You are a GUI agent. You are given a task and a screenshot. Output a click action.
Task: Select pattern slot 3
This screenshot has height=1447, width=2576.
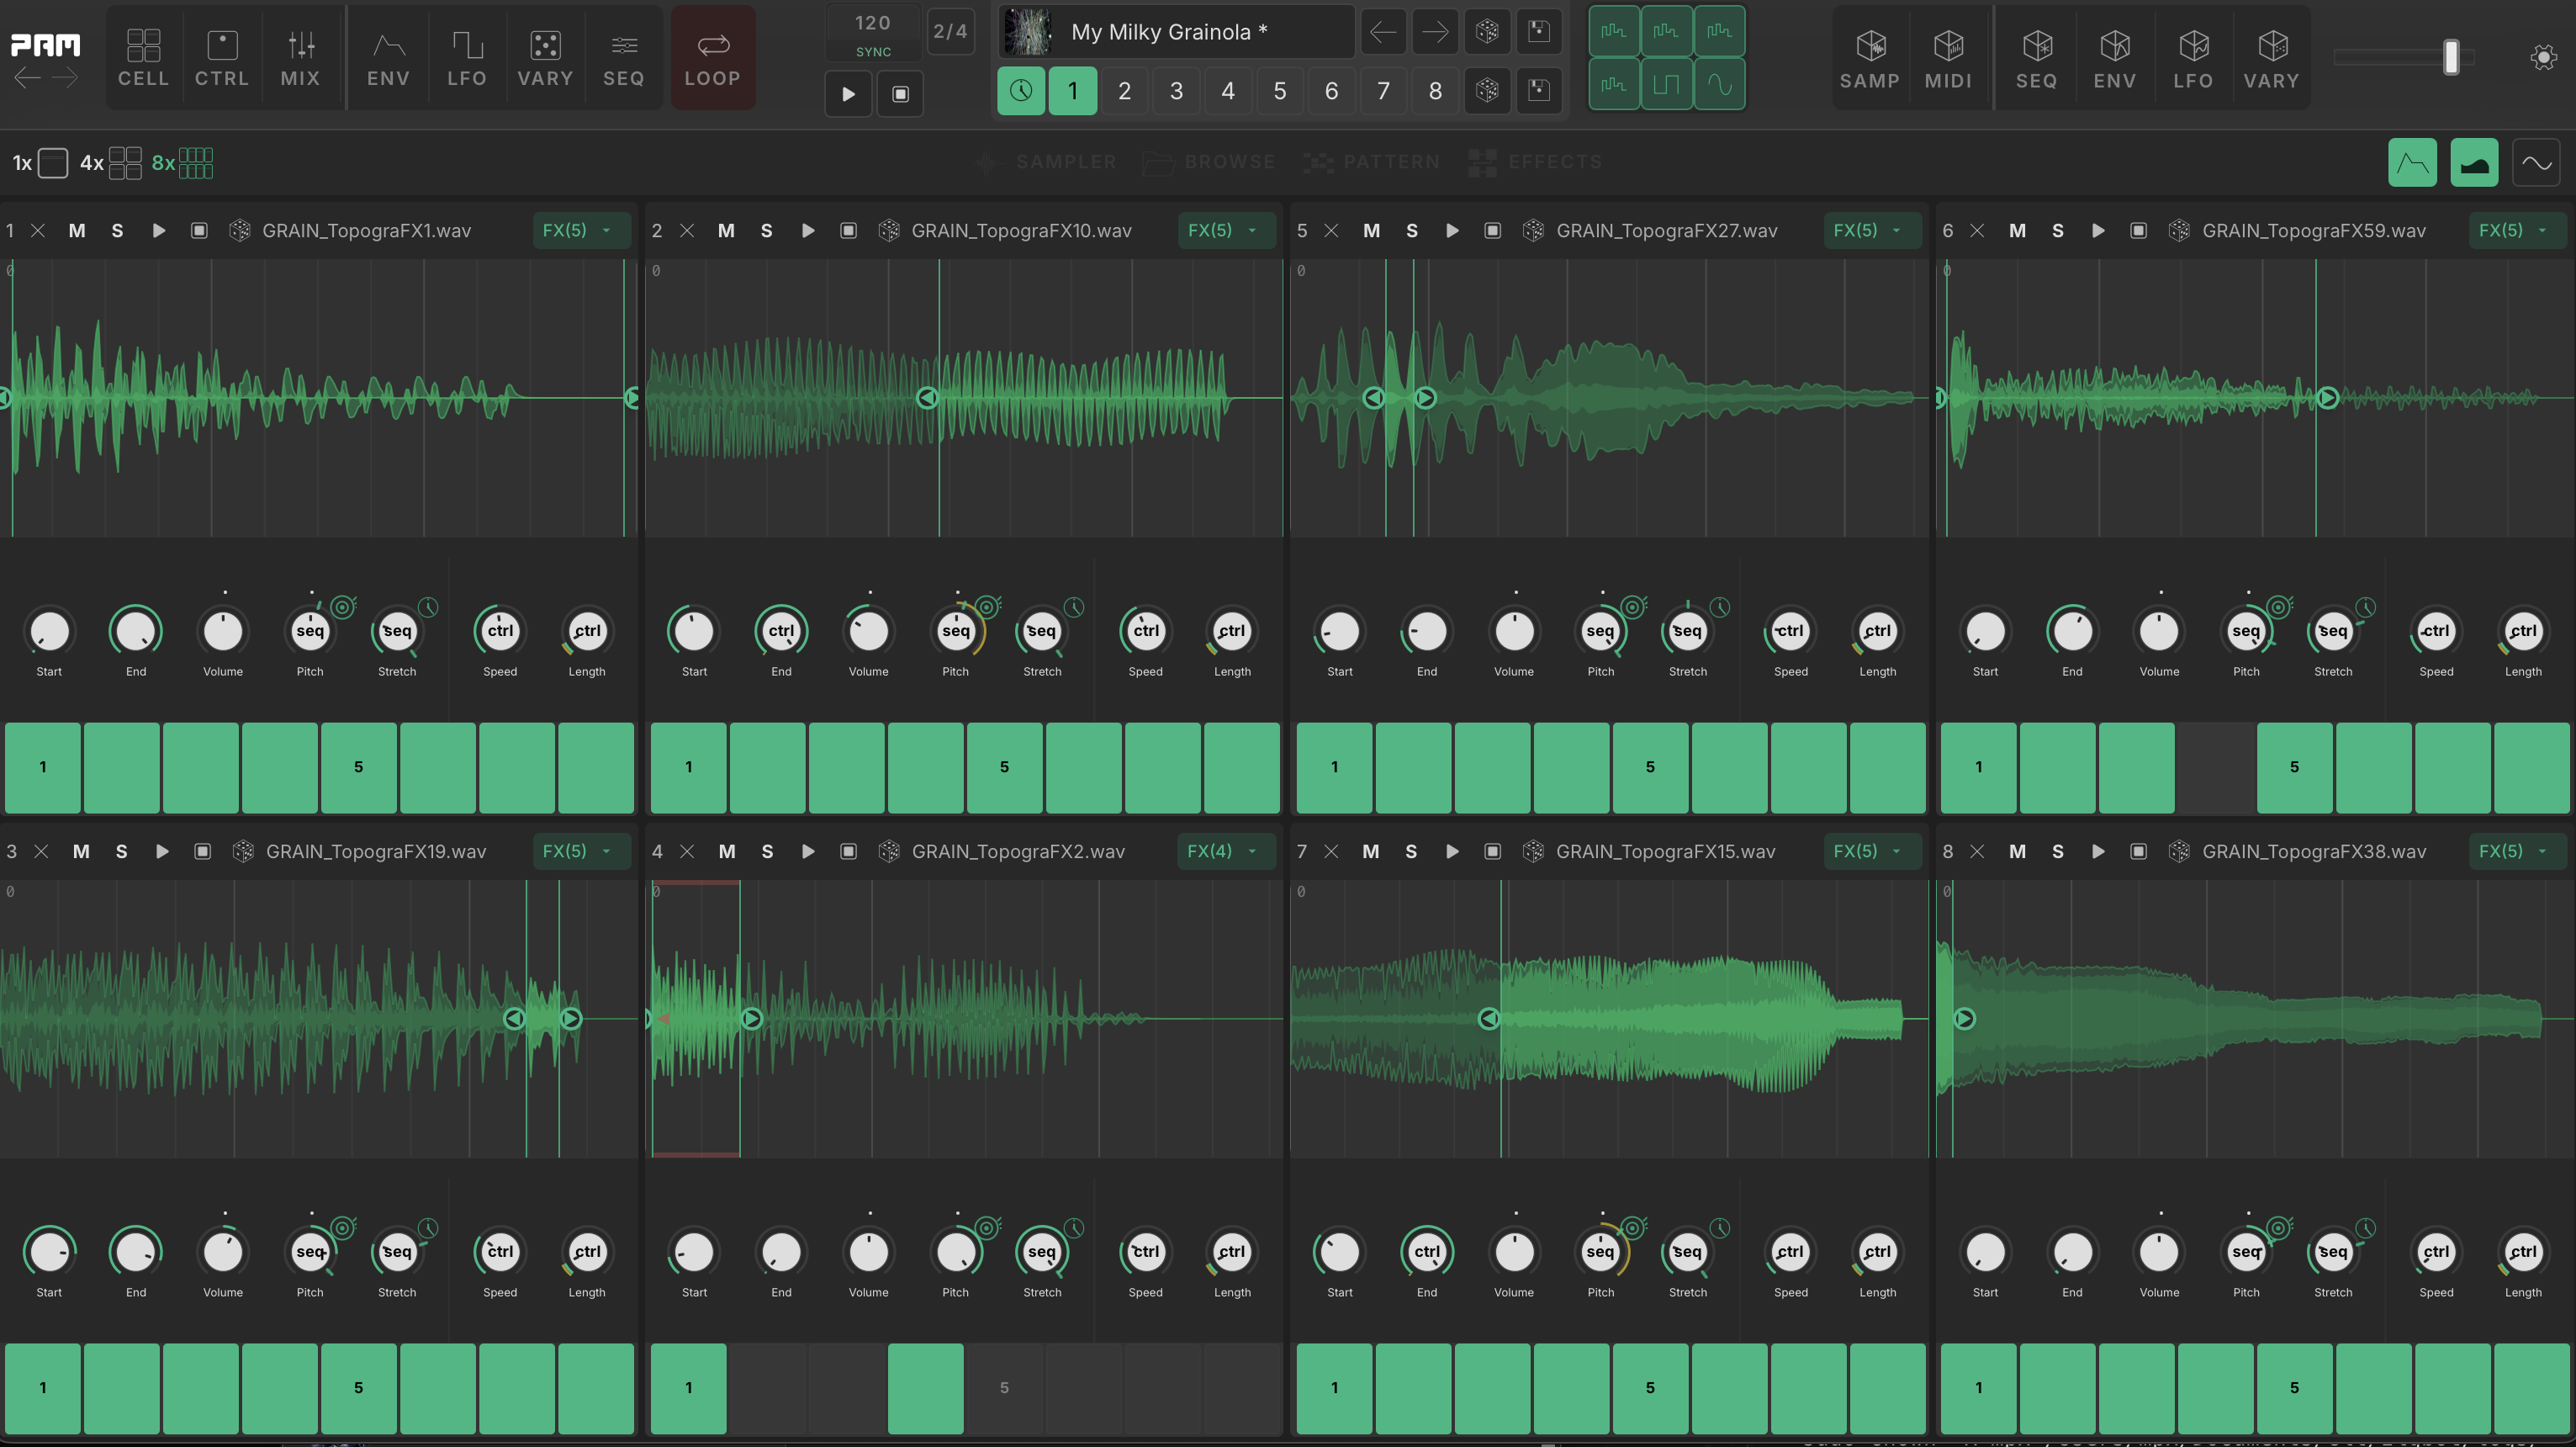click(x=1176, y=91)
